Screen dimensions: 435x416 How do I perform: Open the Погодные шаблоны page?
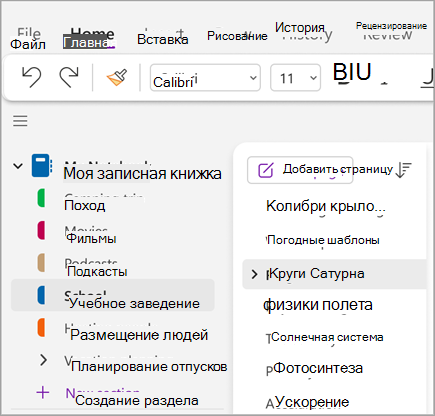[323, 240]
